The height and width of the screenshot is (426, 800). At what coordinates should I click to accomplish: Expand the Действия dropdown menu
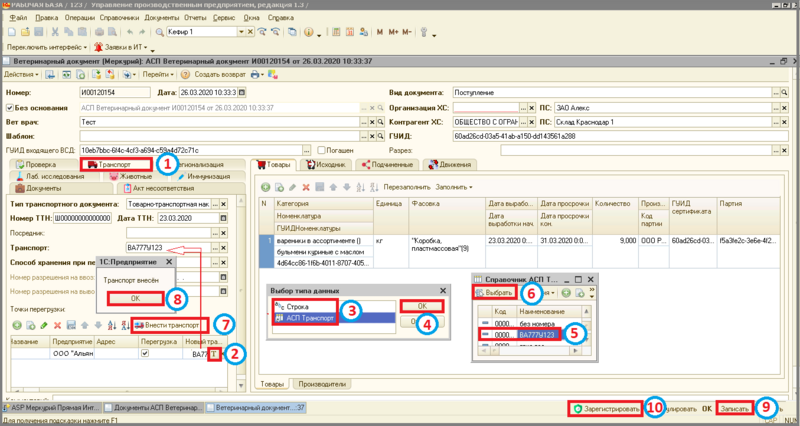22,74
